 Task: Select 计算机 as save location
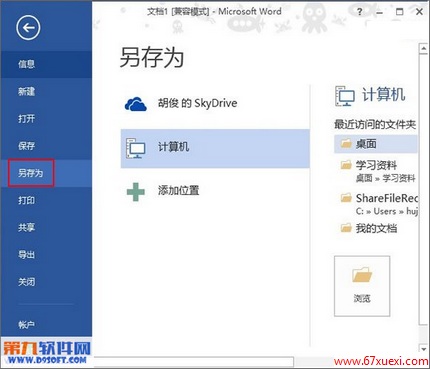click(215, 148)
